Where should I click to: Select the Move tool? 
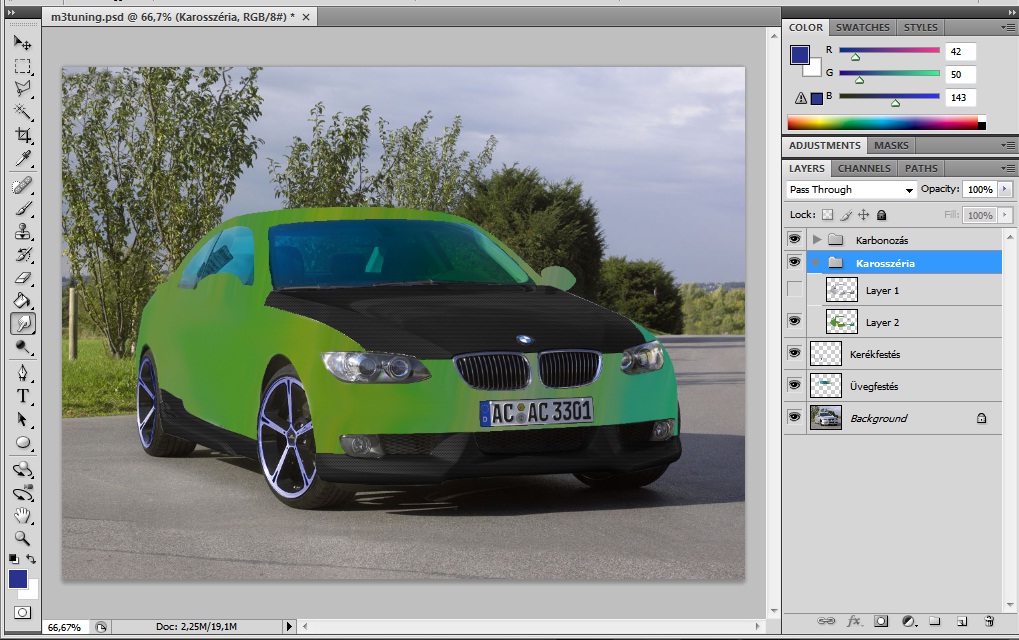(22, 43)
